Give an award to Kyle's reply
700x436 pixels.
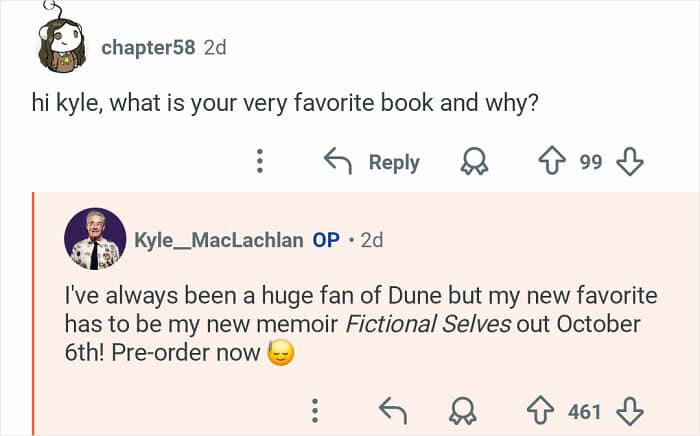461,410
